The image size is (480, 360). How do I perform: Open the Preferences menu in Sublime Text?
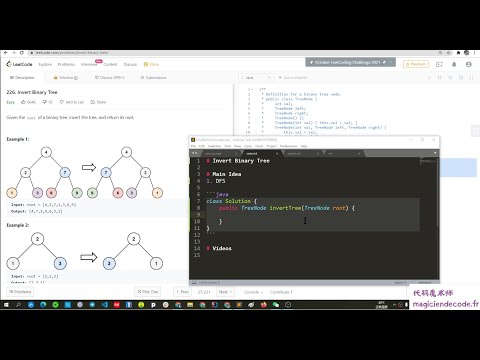[288, 146]
